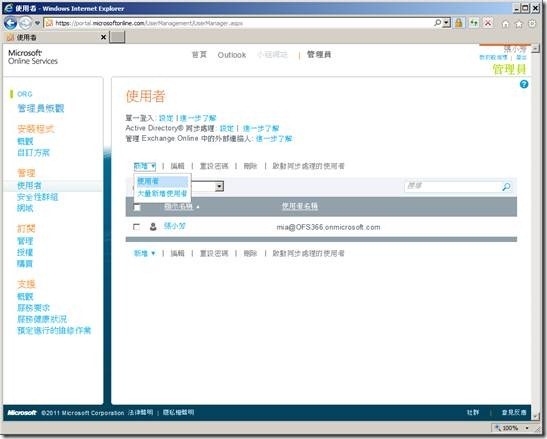Click top 重設密碼 toolbar action
The image size is (547, 439).
click(214, 166)
